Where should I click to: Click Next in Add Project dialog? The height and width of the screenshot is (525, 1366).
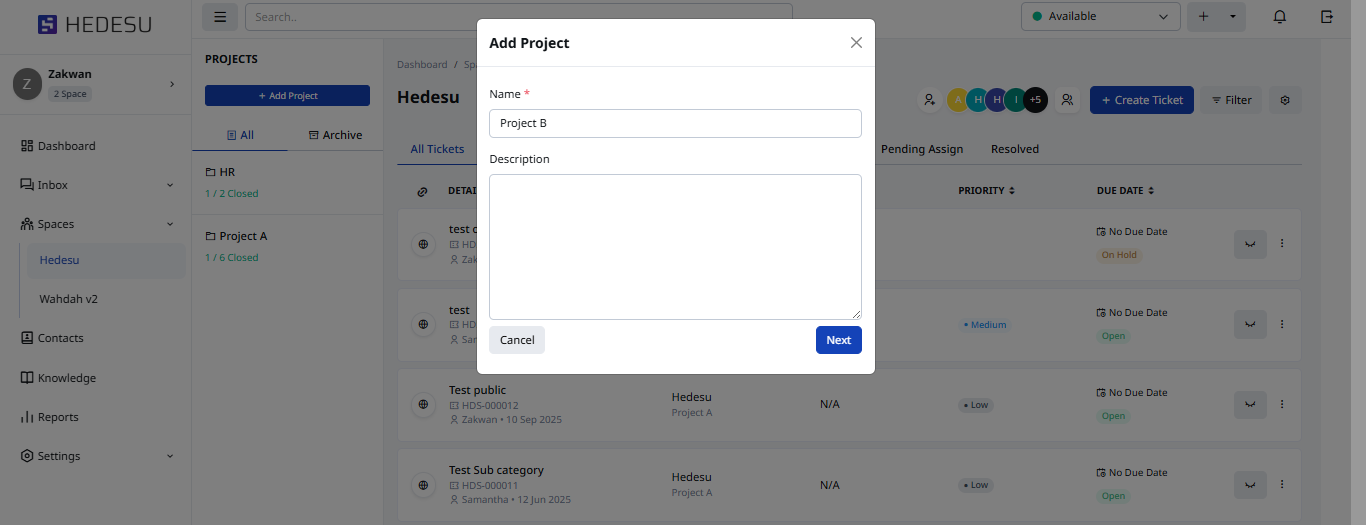pyautogui.click(x=838, y=340)
